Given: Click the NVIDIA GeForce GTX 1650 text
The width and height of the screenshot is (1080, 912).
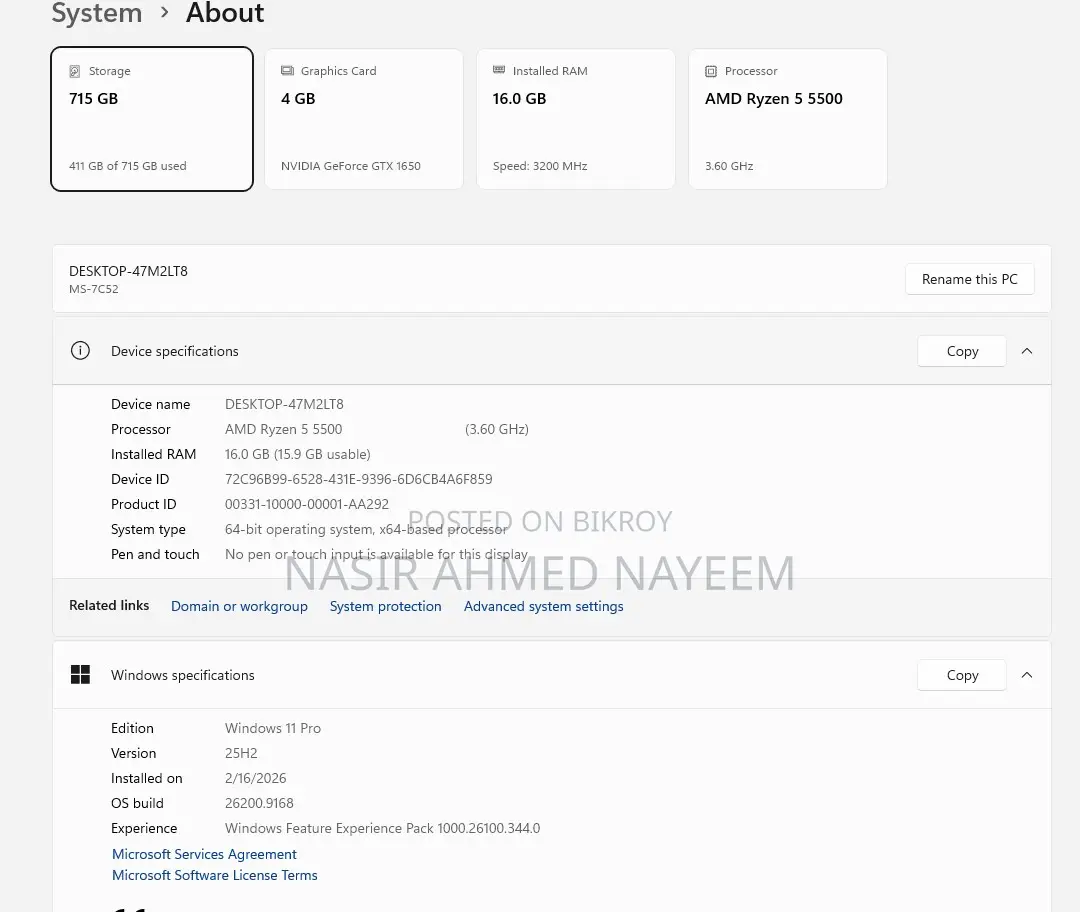Looking at the screenshot, I should point(351,166).
